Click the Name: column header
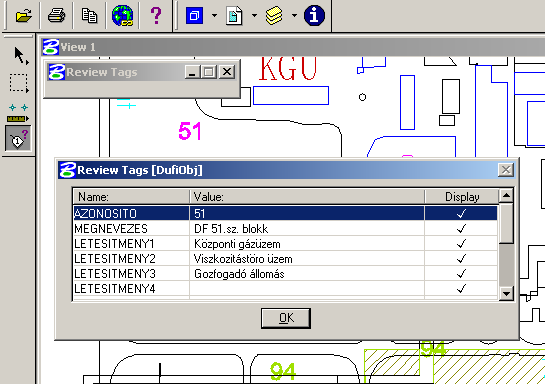Viewport: 545px width, 384px height. pos(131,197)
